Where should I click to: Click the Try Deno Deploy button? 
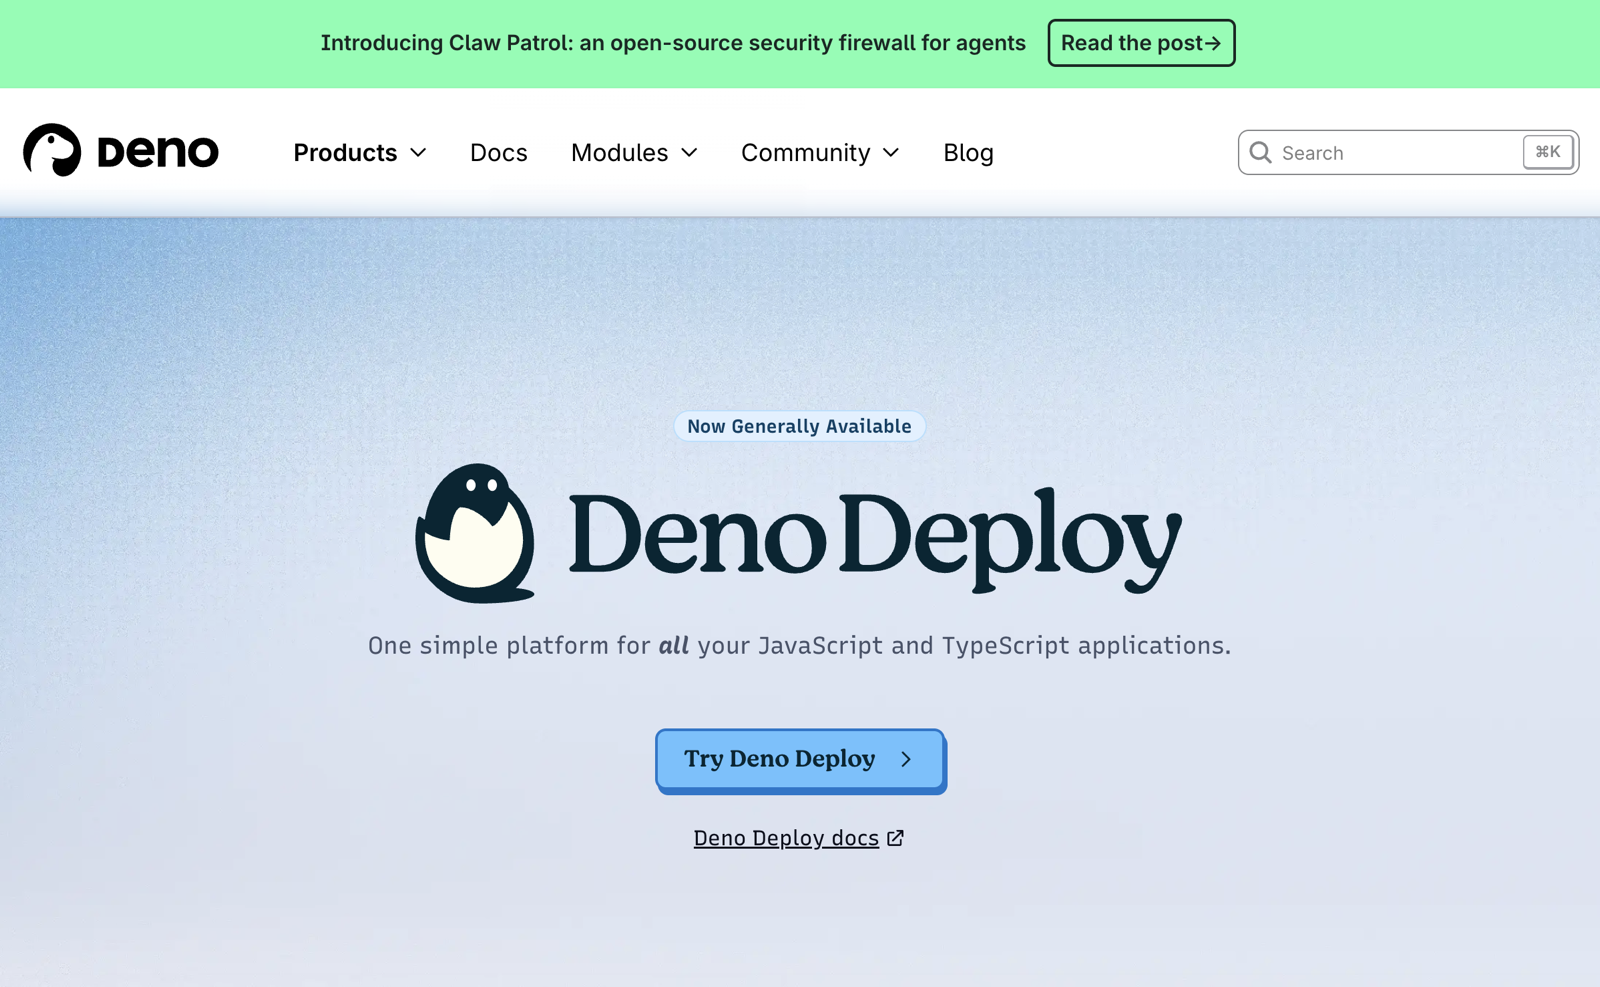point(800,760)
